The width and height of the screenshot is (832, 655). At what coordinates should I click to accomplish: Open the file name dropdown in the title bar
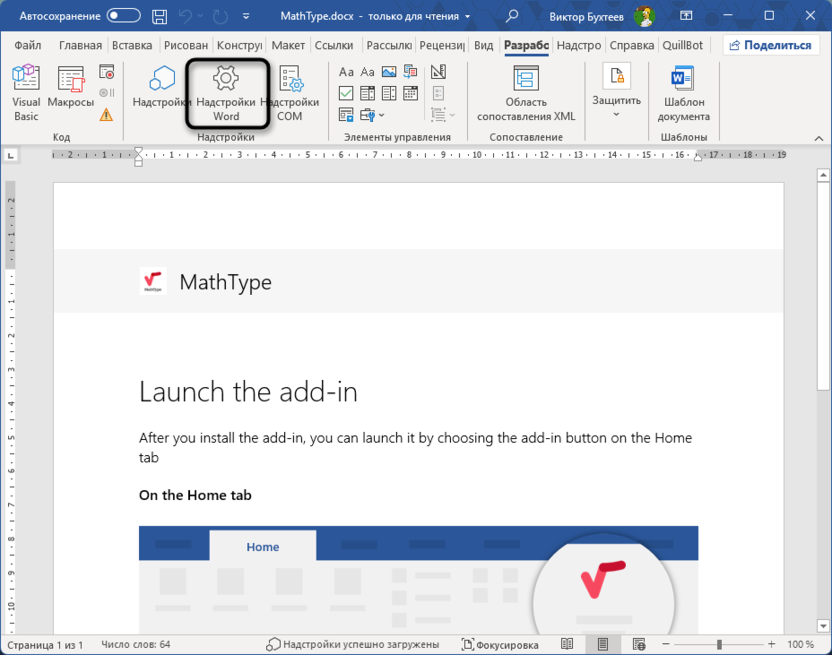point(467,17)
